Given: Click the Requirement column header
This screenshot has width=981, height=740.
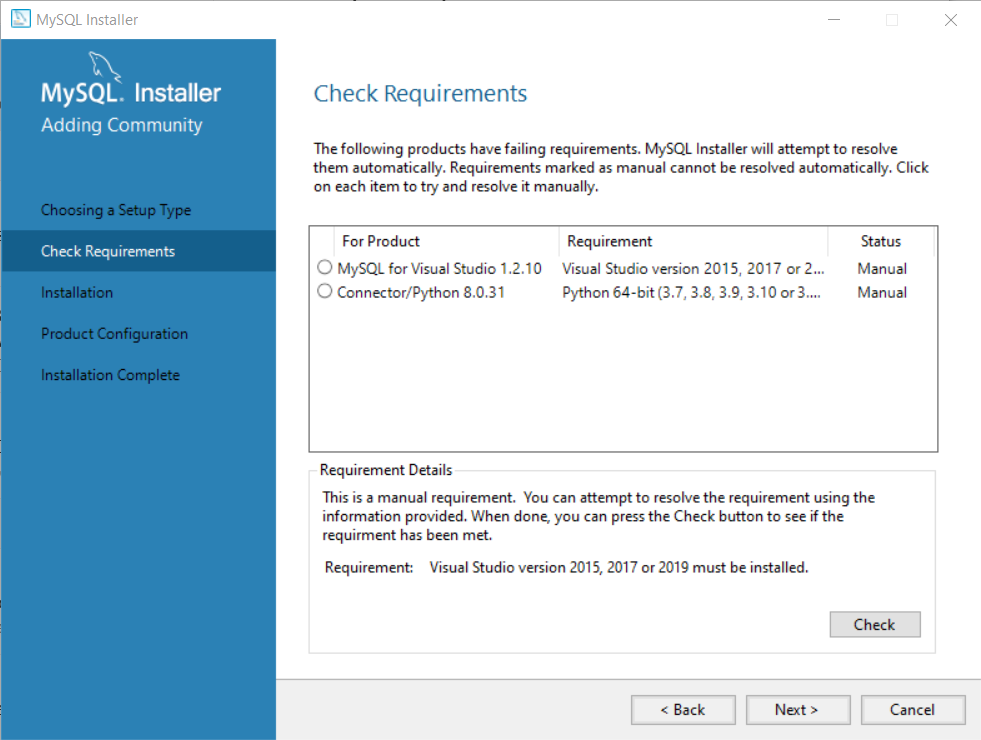Looking at the screenshot, I should (x=609, y=241).
